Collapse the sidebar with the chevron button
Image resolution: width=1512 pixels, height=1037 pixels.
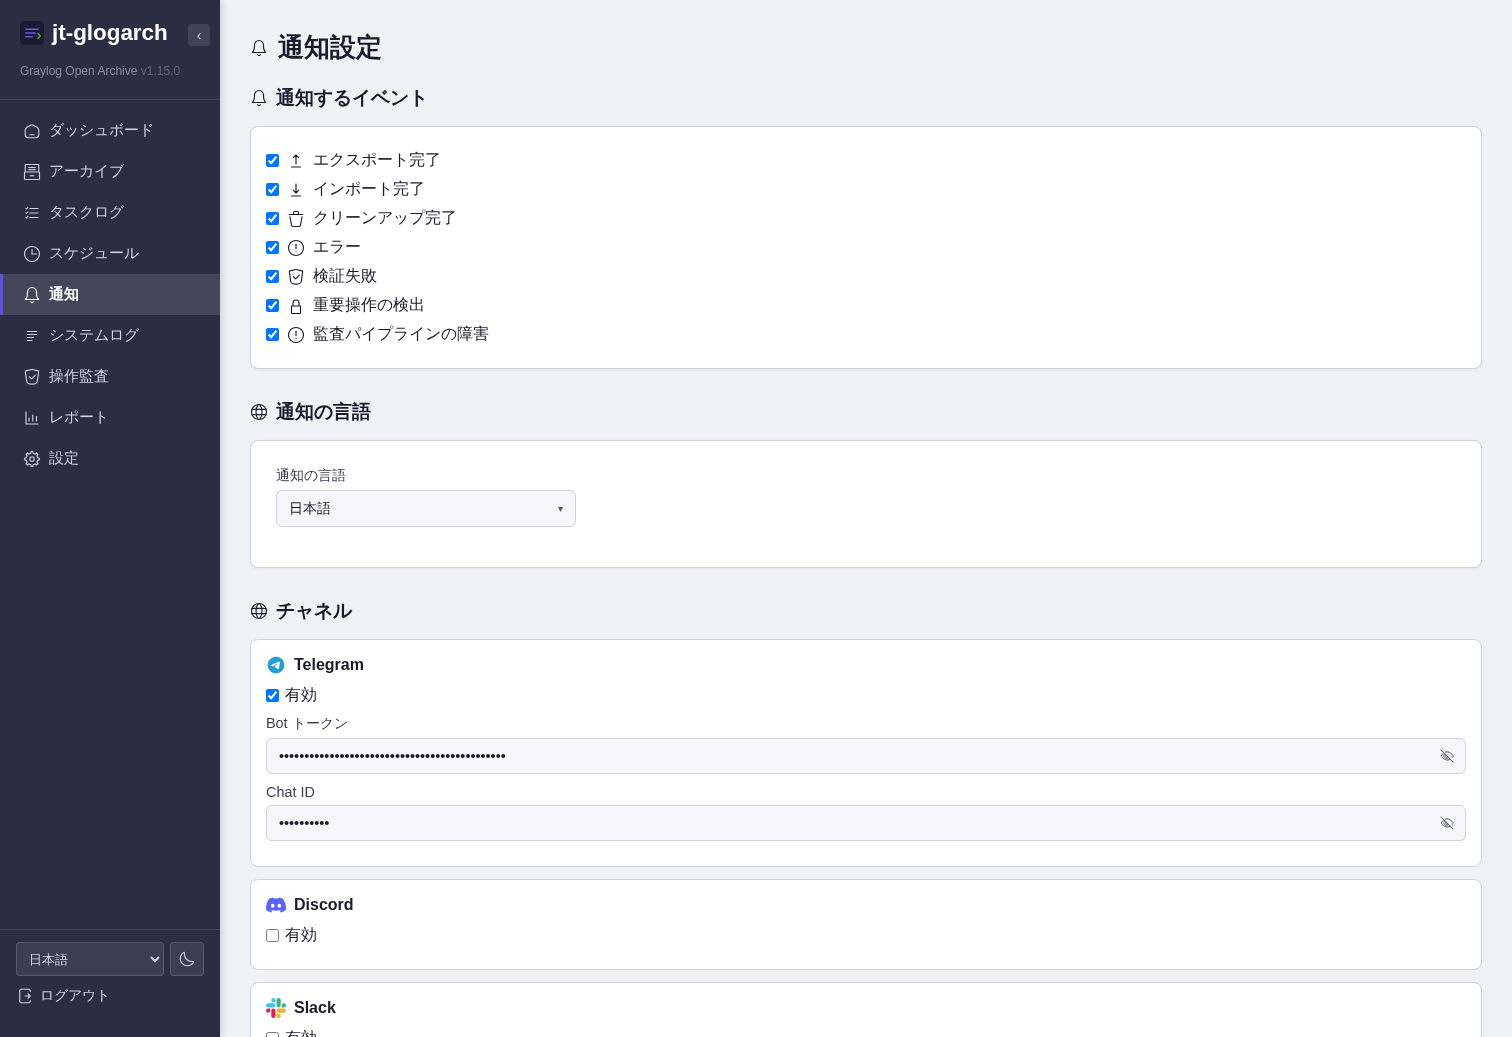199,35
